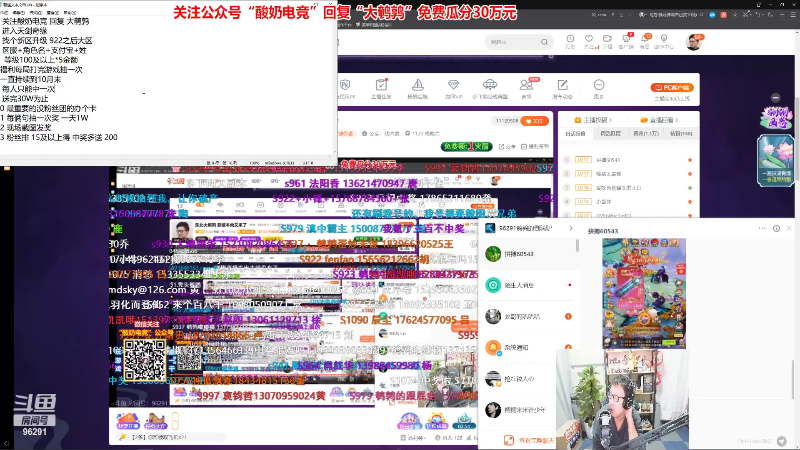Select rank 3 user with LV16 badge
This screenshot has width=800, height=450.
629,188
